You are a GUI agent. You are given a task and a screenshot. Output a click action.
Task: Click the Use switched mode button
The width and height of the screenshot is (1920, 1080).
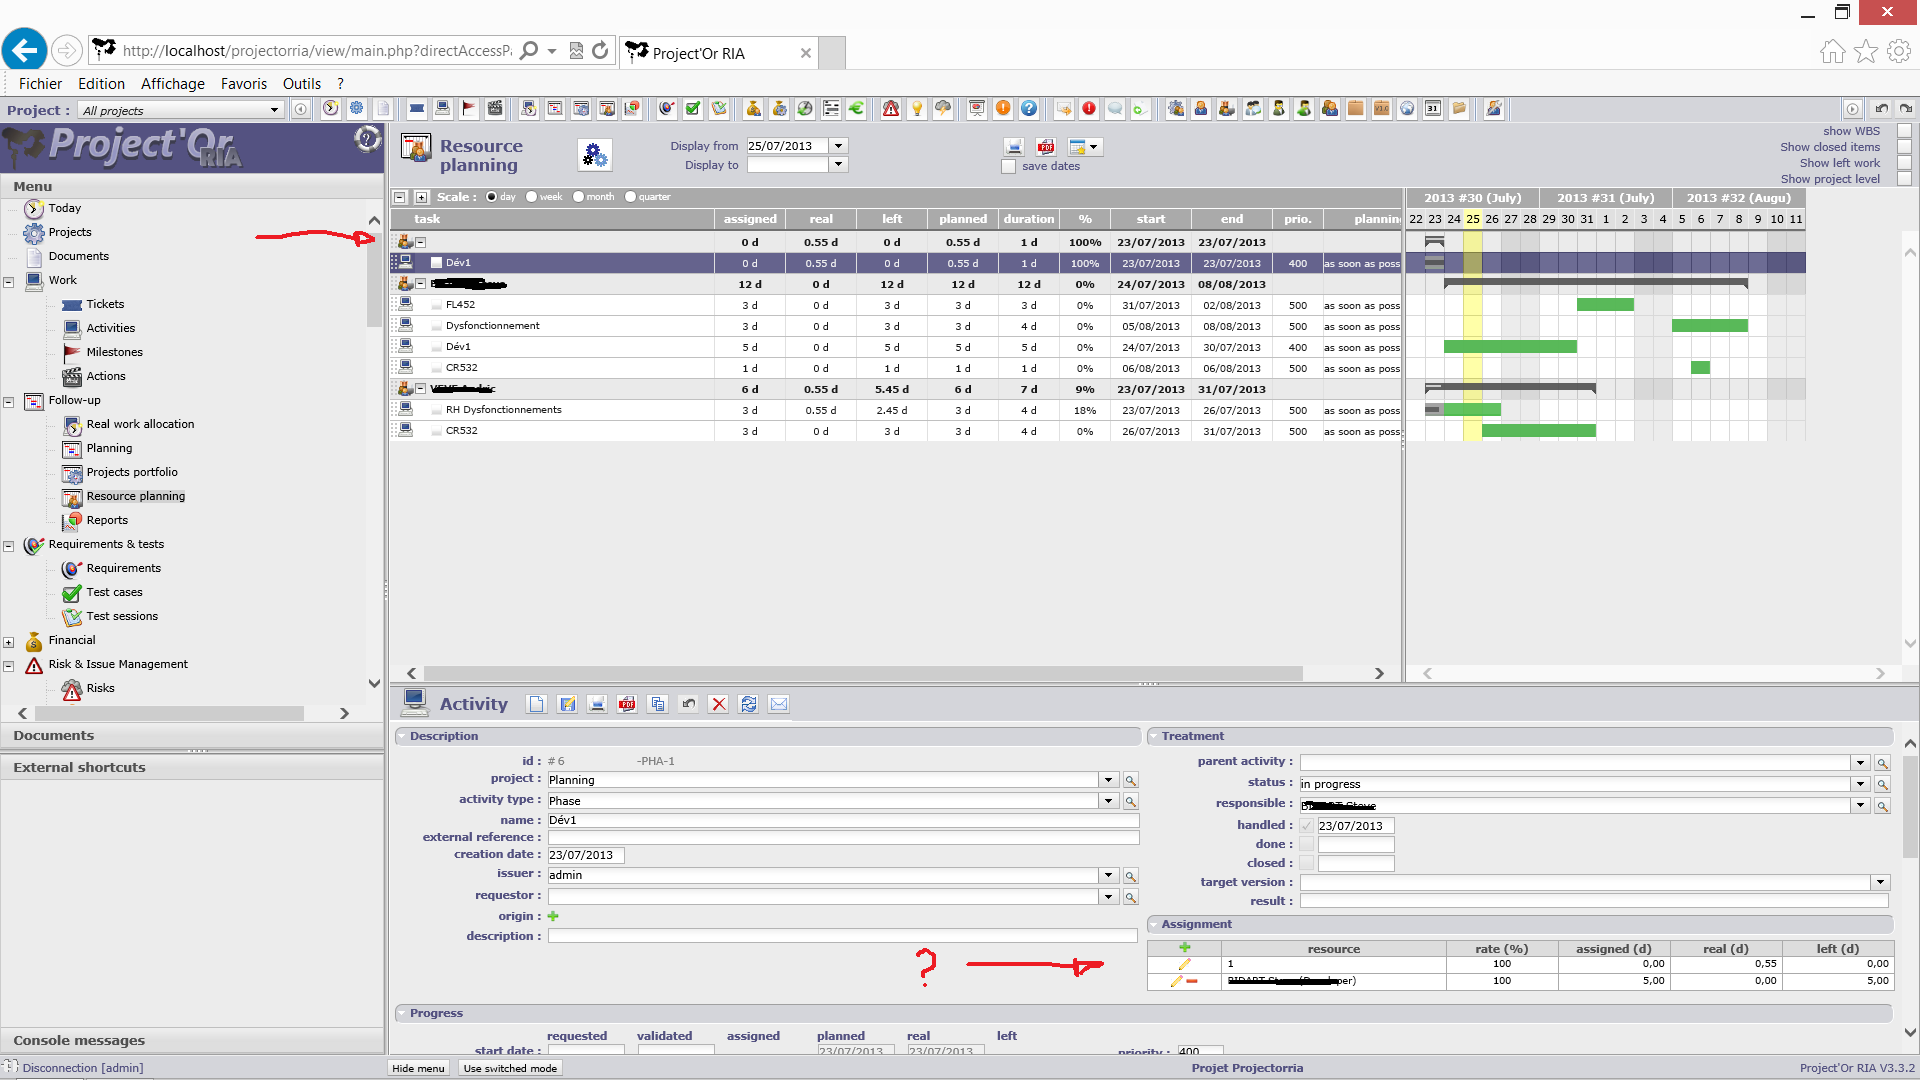pos(510,1068)
